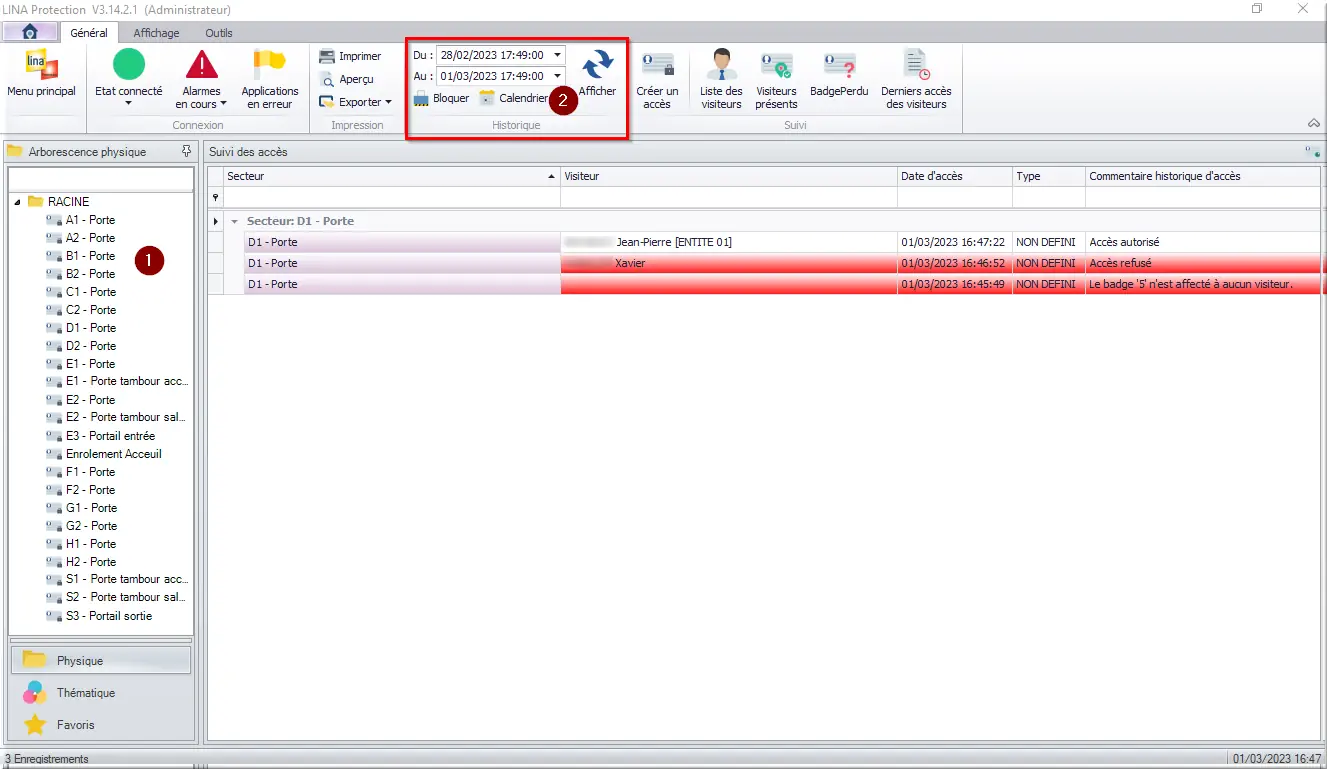Select E3 - Portail entrée in tree

pyautogui.click(x=110, y=436)
